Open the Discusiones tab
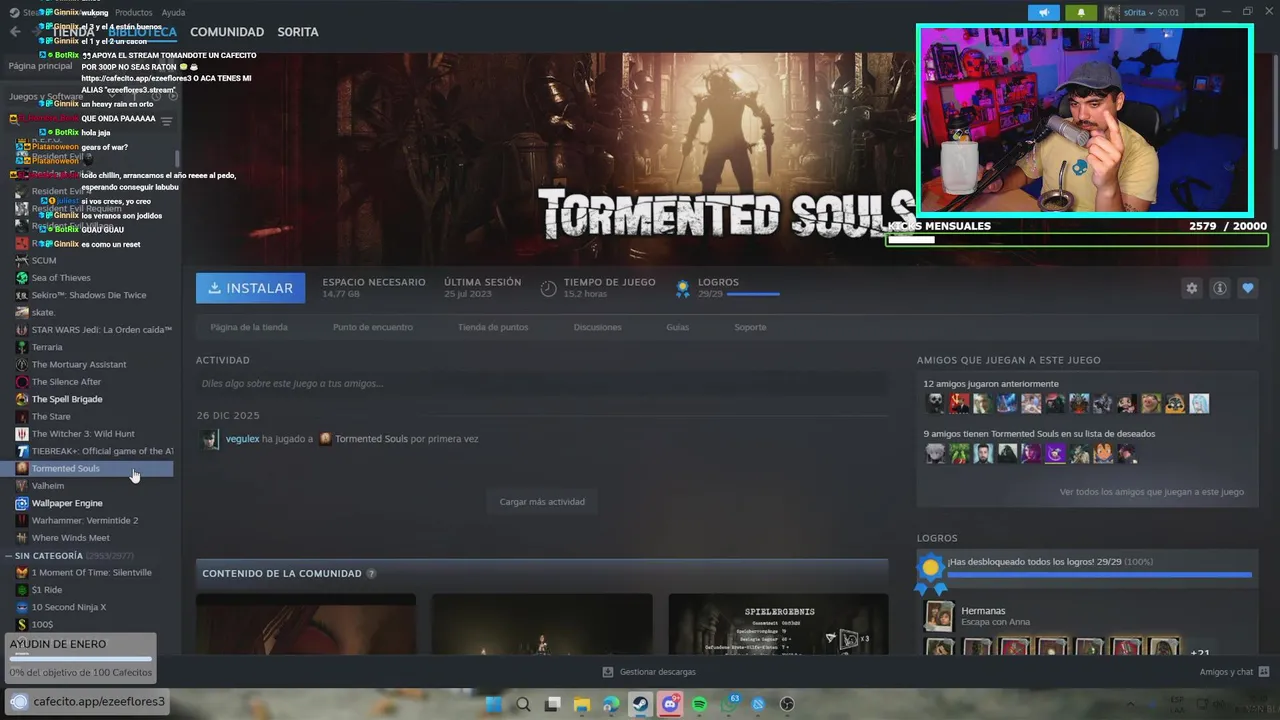The width and height of the screenshot is (1280, 720). click(598, 327)
